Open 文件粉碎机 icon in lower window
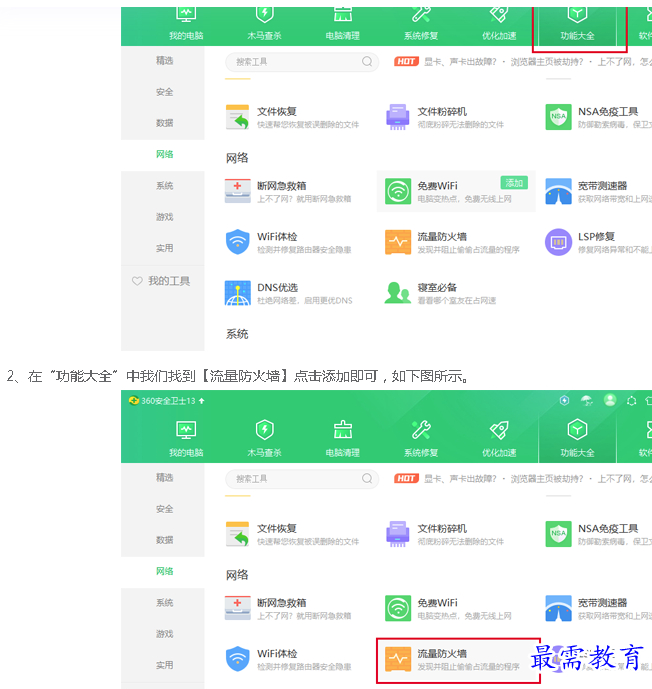This screenshot has width=652, height=689. 398,534
